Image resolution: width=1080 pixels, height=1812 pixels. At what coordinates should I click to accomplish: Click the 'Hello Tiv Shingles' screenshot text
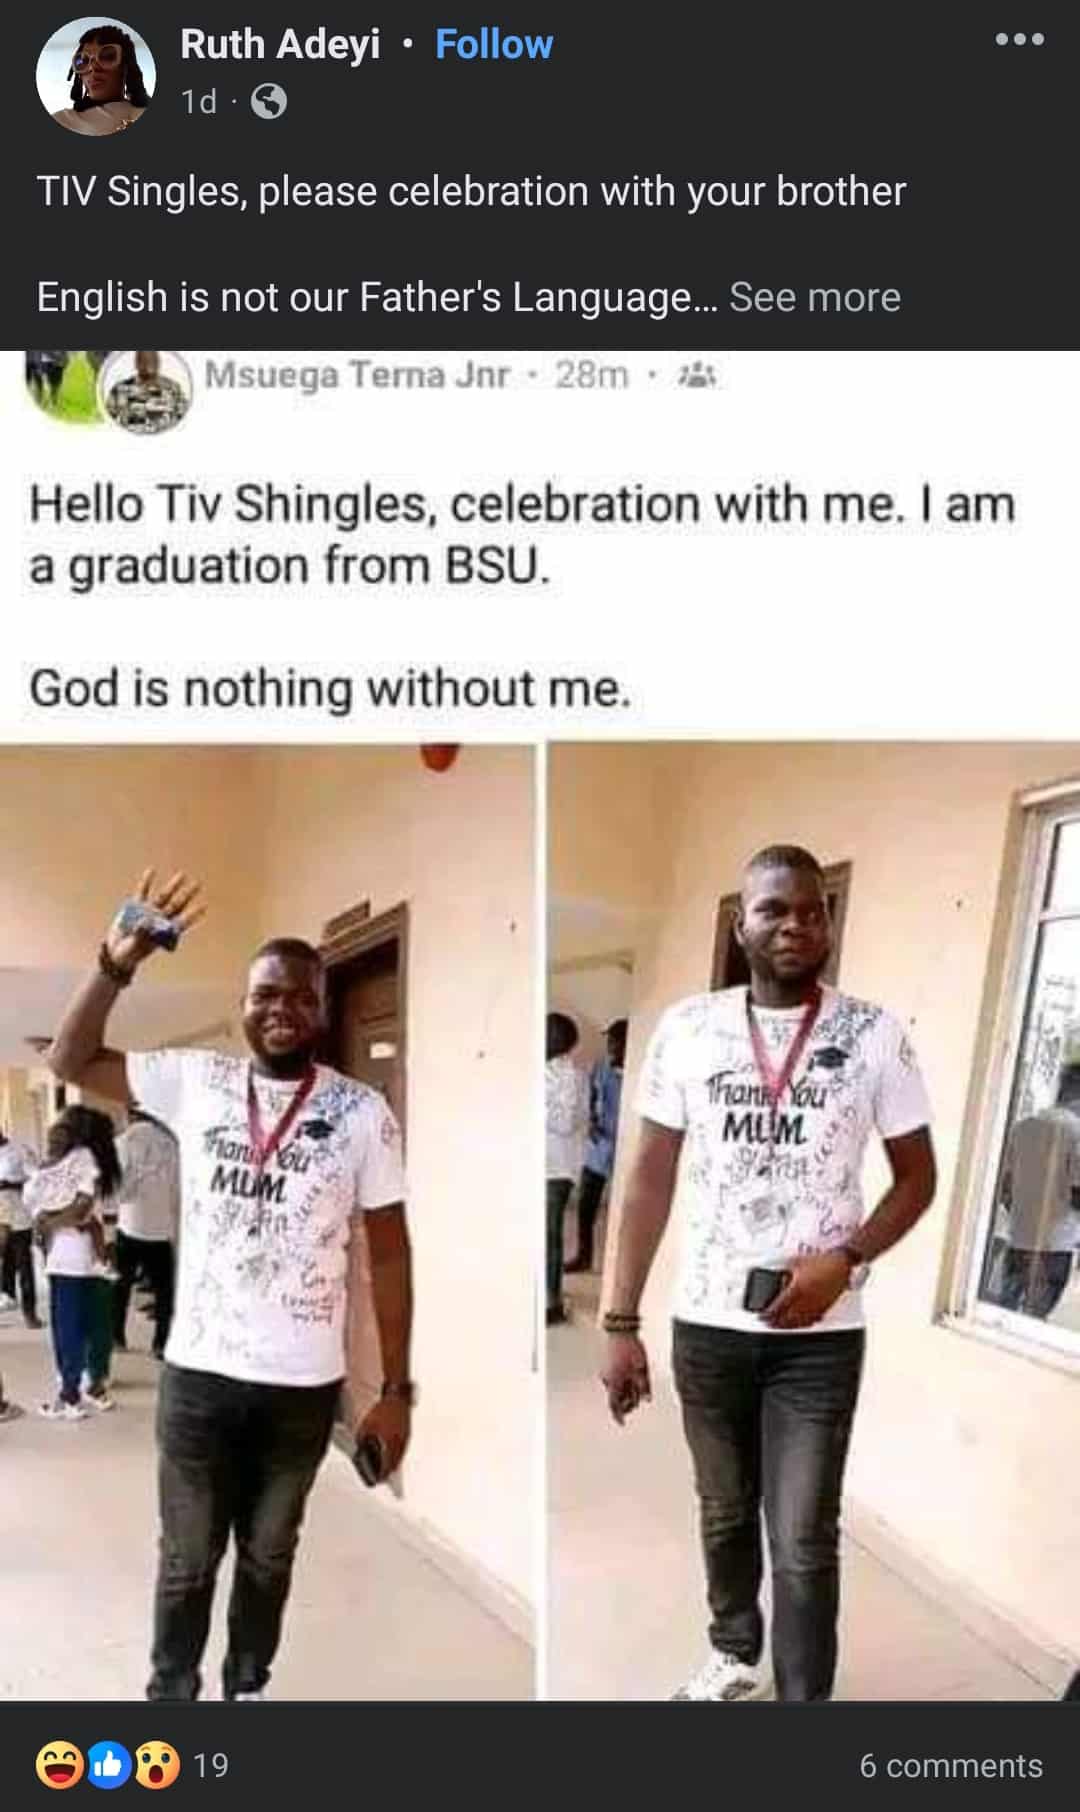[x=521, y=534]
